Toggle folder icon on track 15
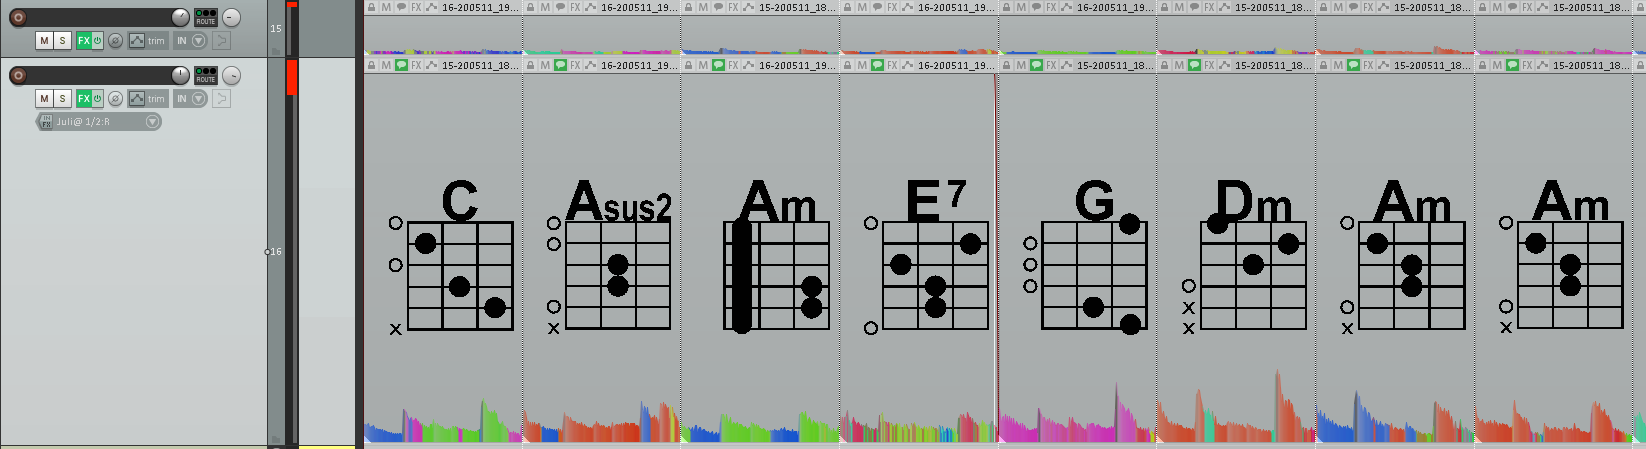Image resolution: width=1646 pixels, height=449 pixels. pos(276,50)
